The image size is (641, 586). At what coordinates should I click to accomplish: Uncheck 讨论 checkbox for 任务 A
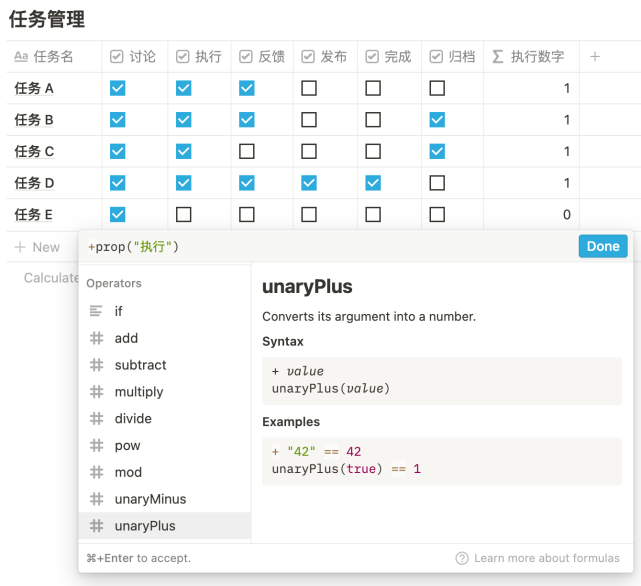tap(118, 88)
